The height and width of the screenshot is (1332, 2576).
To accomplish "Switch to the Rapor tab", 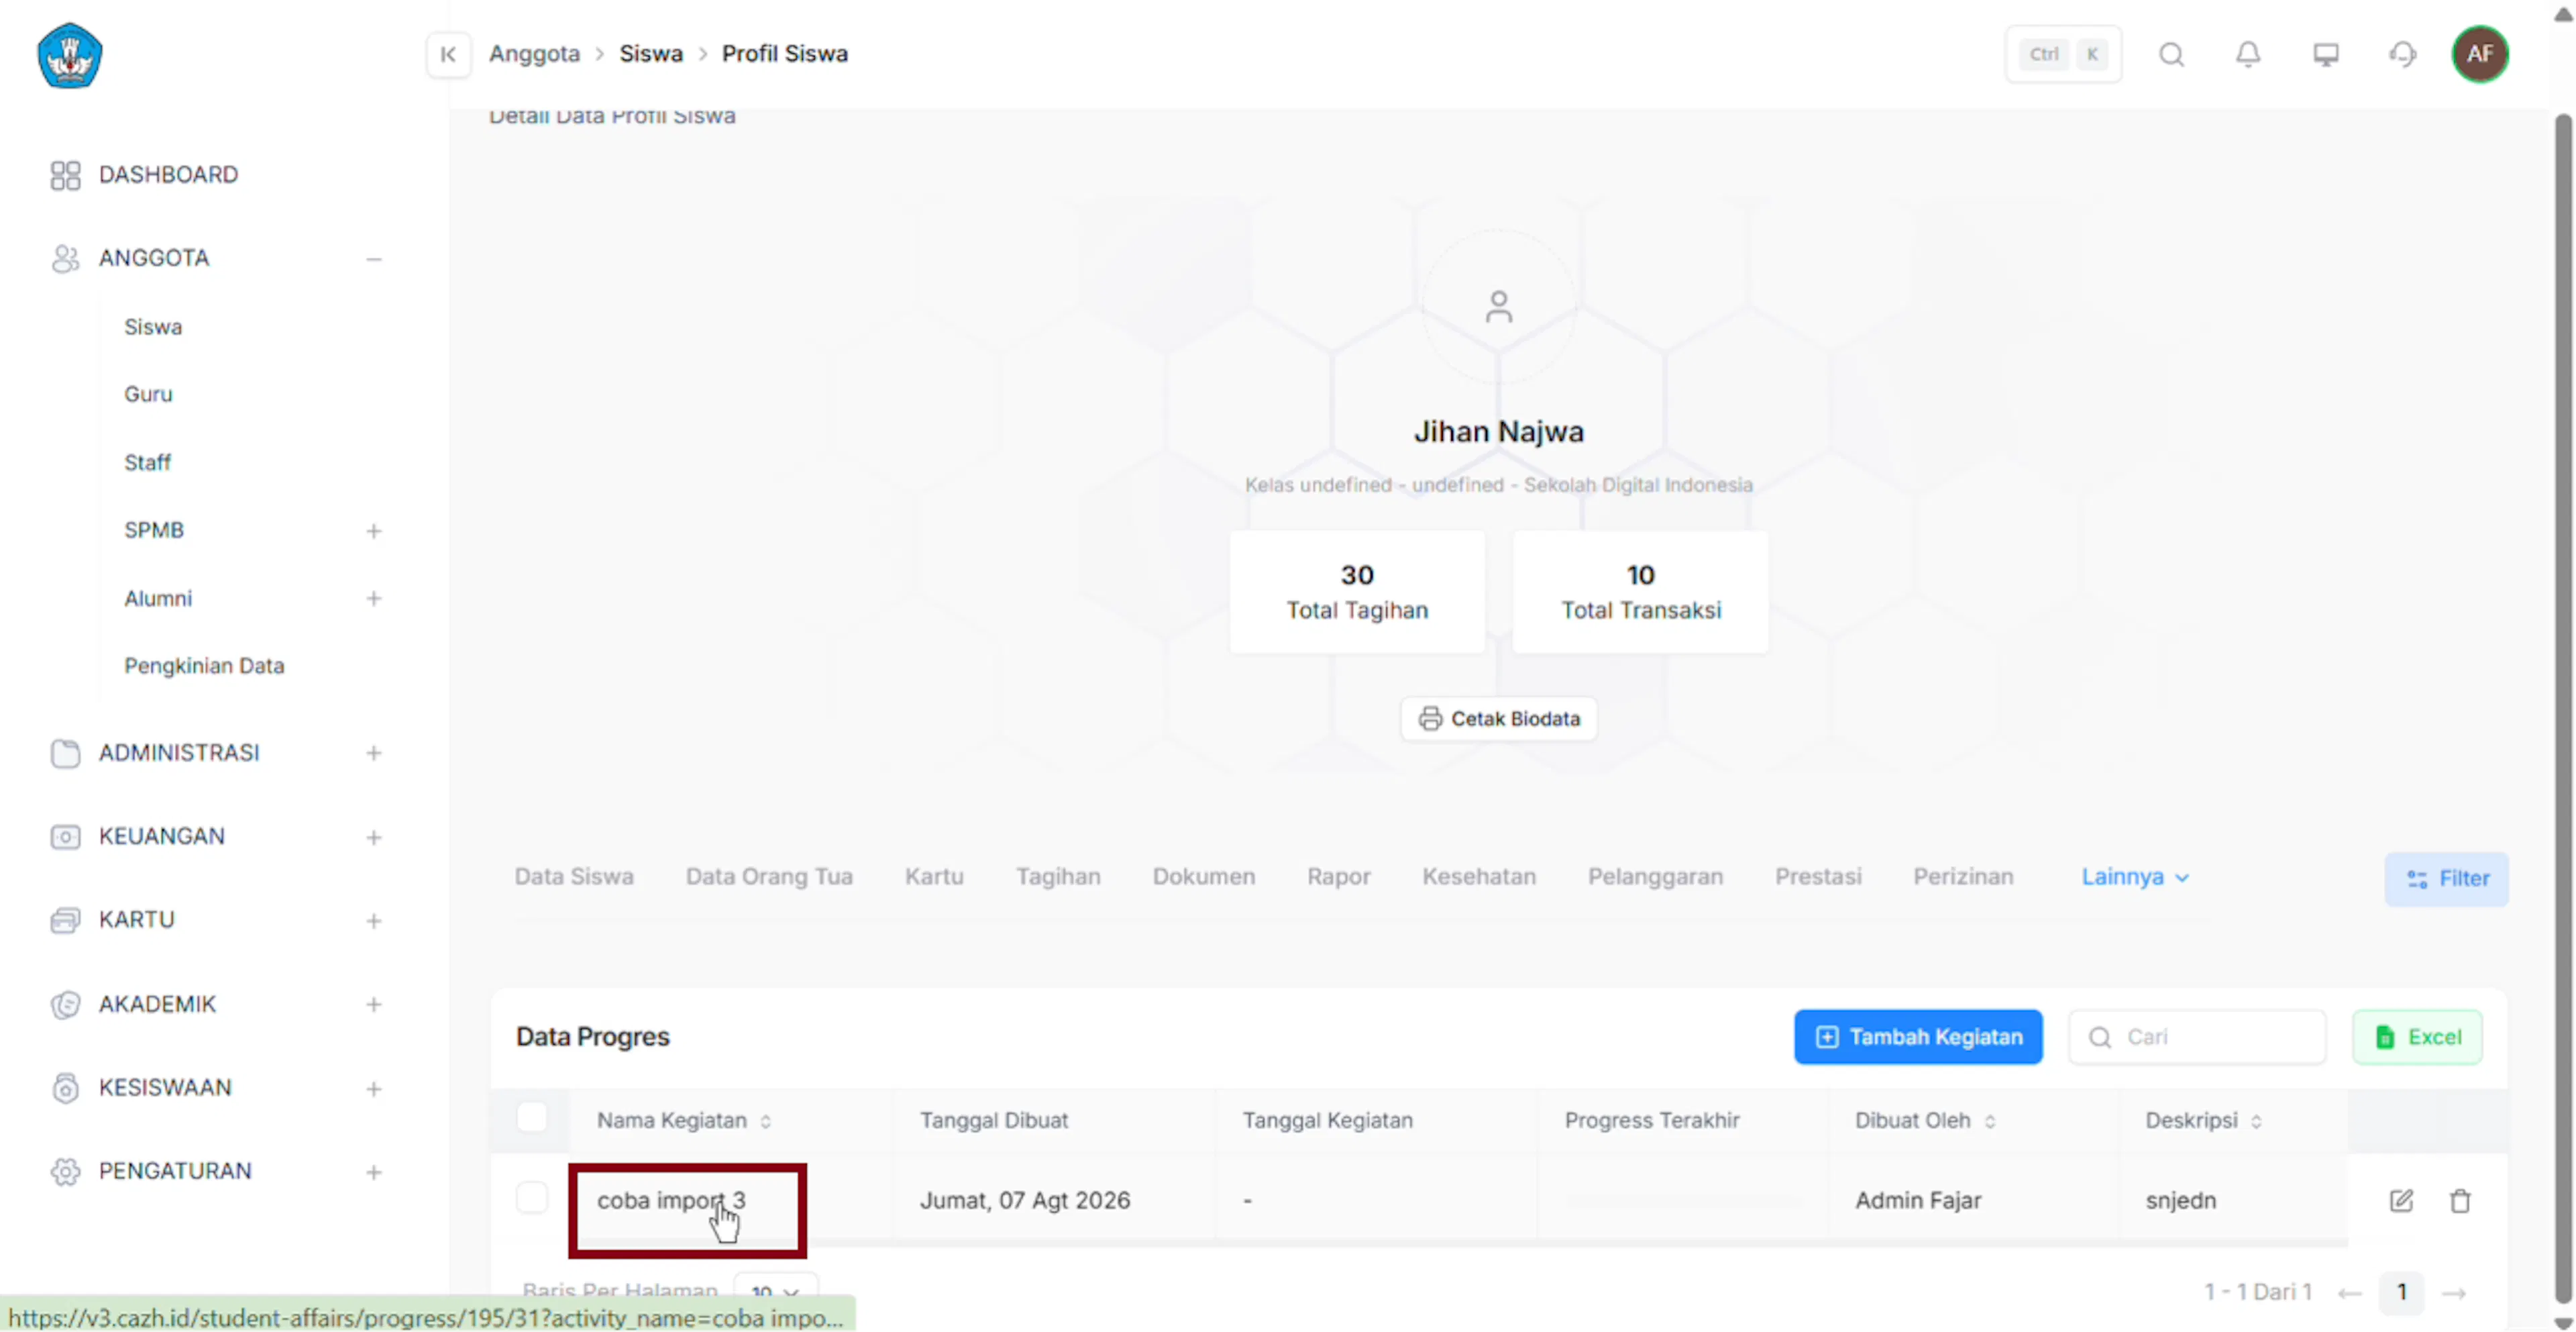I will pyautogui.click(x=1338, y=877).
